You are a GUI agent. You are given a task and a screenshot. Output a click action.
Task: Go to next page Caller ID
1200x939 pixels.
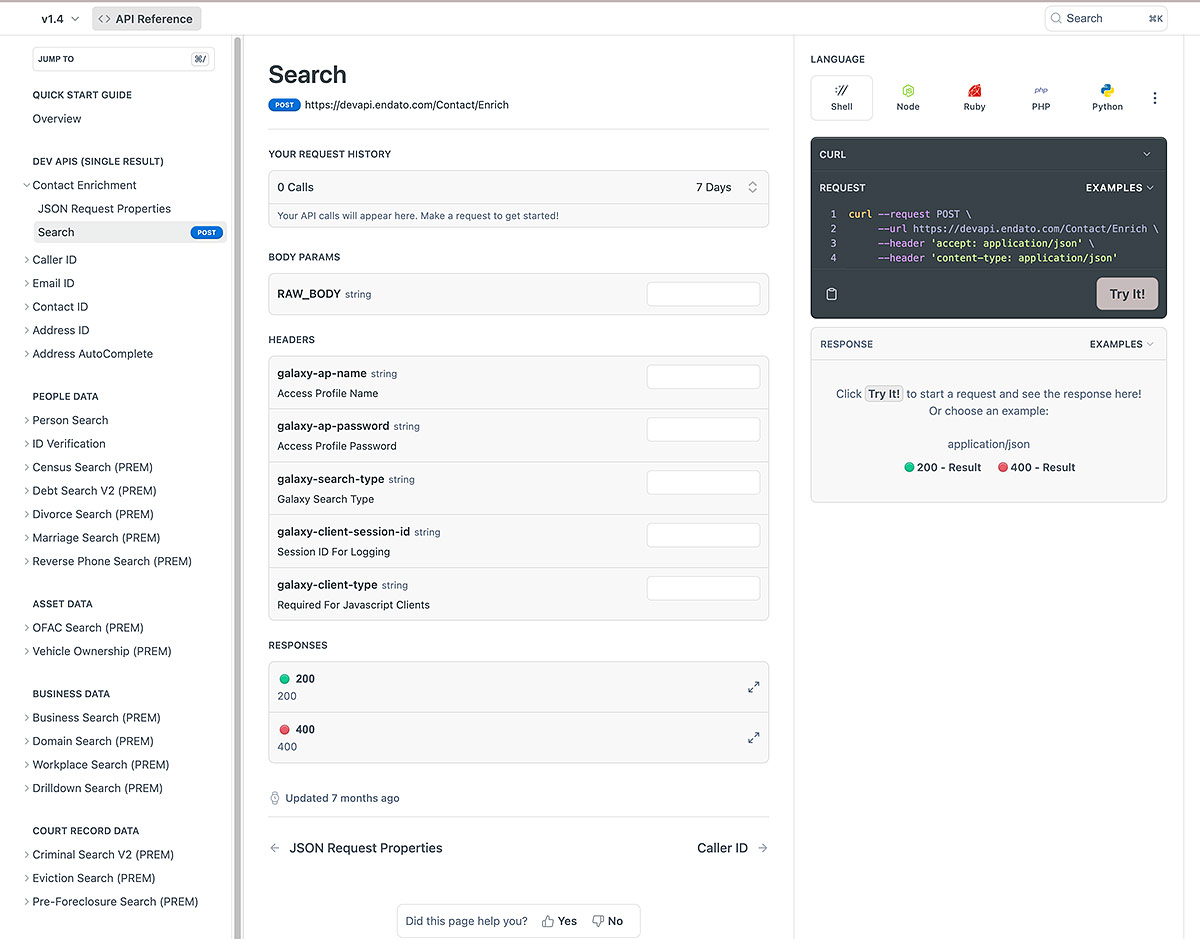[x=733, y=848]
